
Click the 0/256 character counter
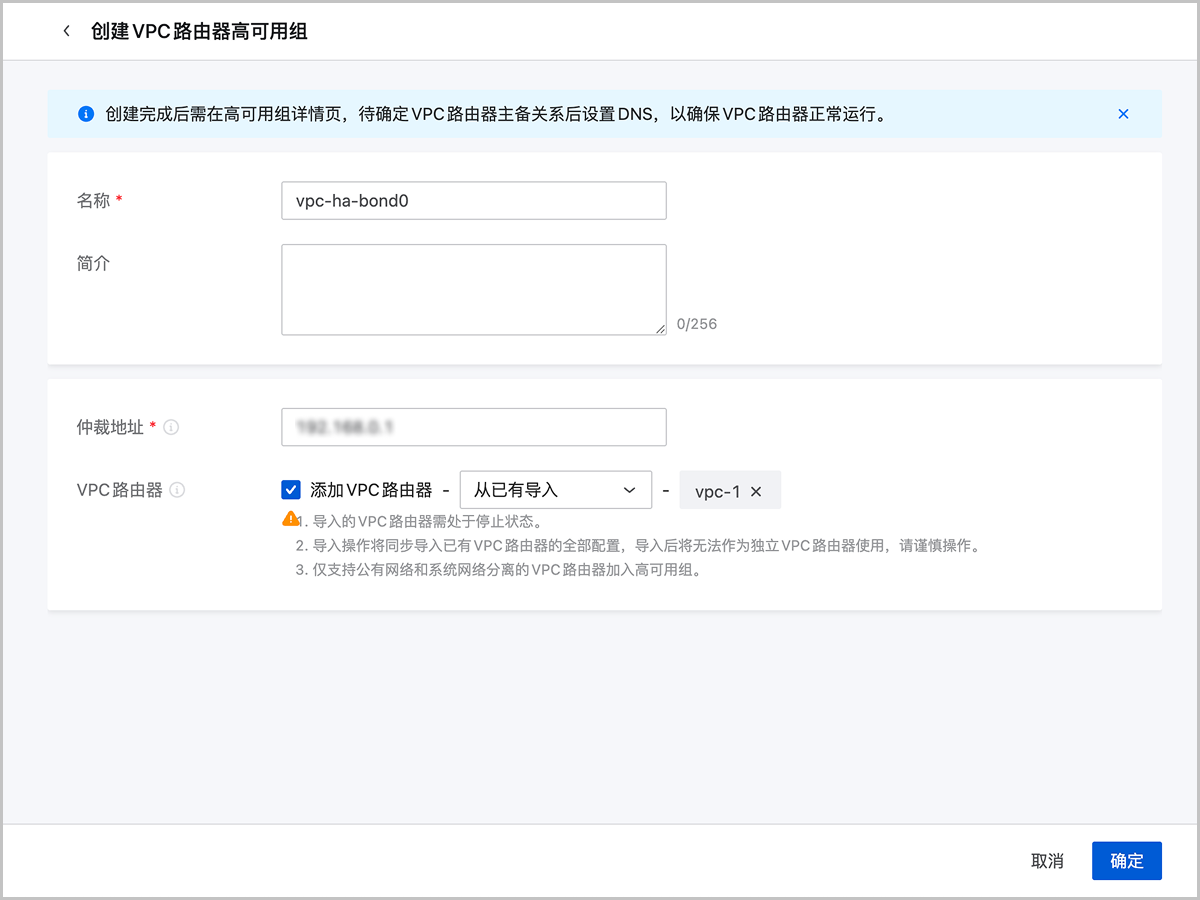pos(697,324)
